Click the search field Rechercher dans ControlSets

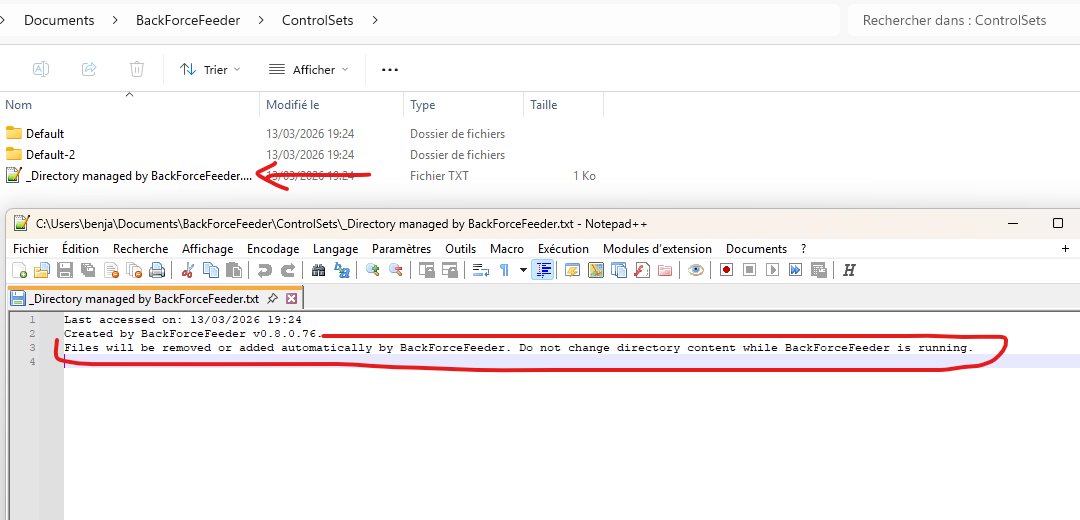pyautogui.click(x=960, y=20)
